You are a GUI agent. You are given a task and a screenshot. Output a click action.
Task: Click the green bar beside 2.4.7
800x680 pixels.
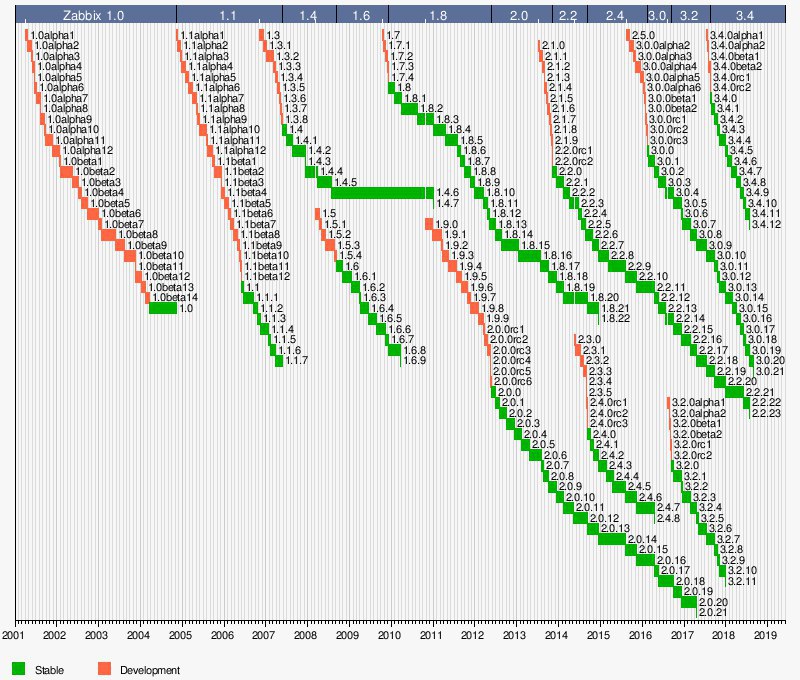tap(645, 508)
